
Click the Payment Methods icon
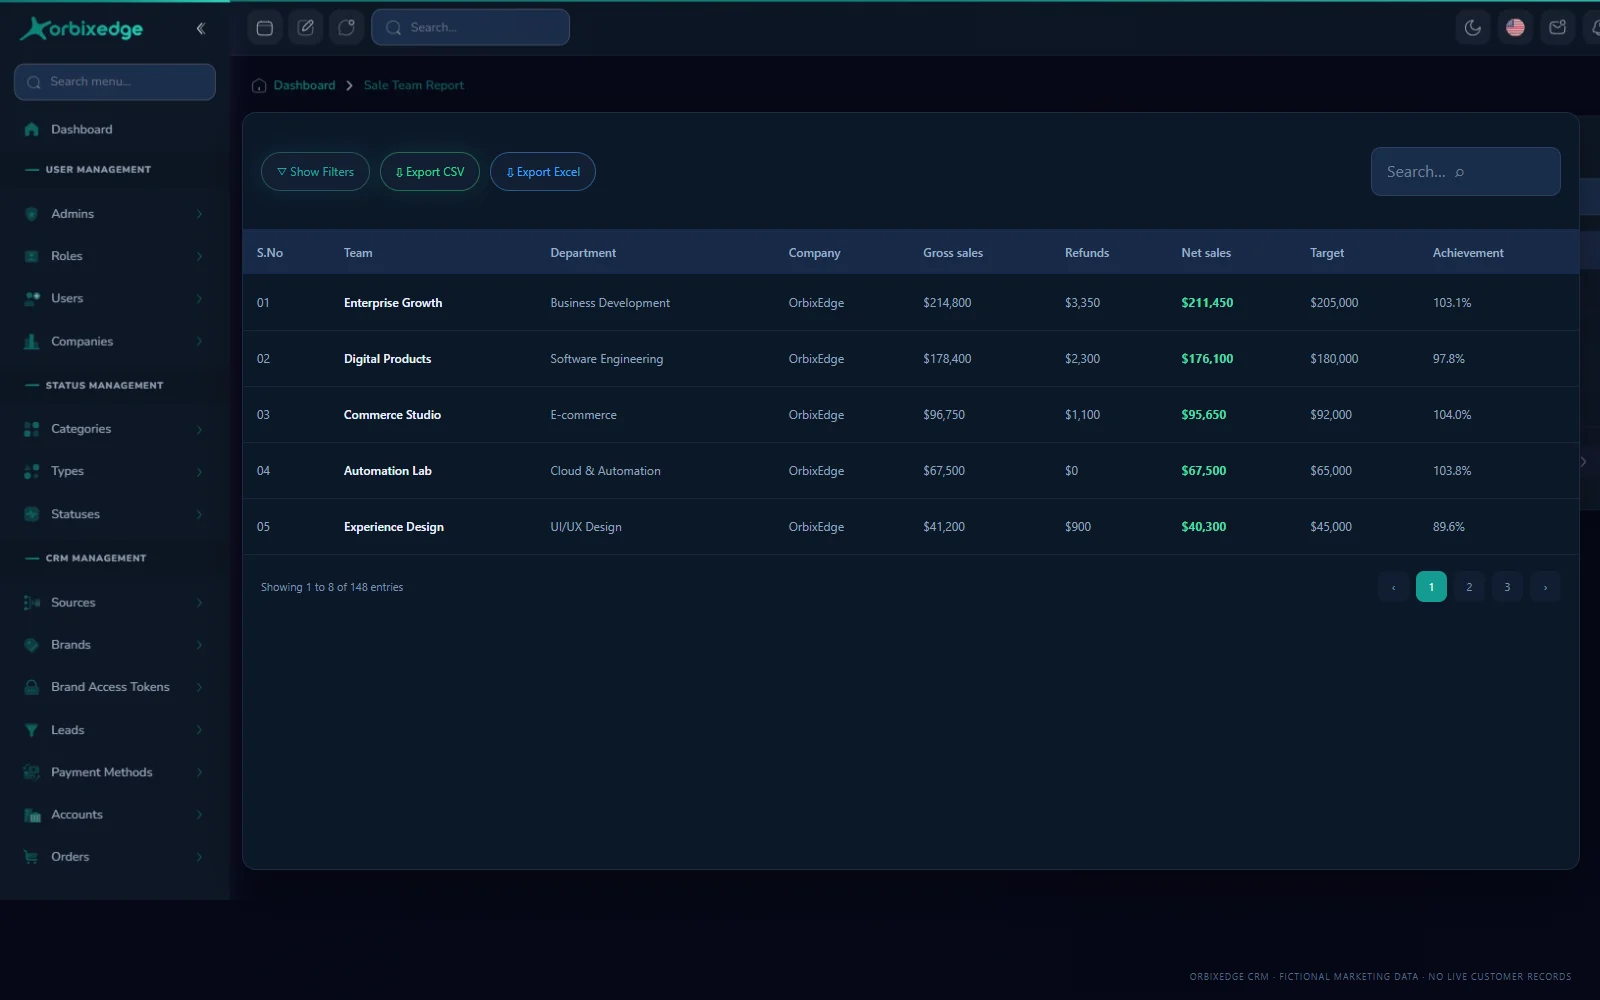[x=31, y=772]
